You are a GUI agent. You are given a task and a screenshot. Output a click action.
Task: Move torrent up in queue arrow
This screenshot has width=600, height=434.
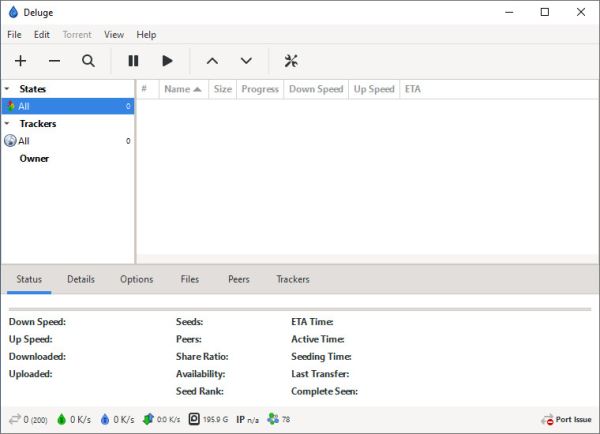(212, 61)
